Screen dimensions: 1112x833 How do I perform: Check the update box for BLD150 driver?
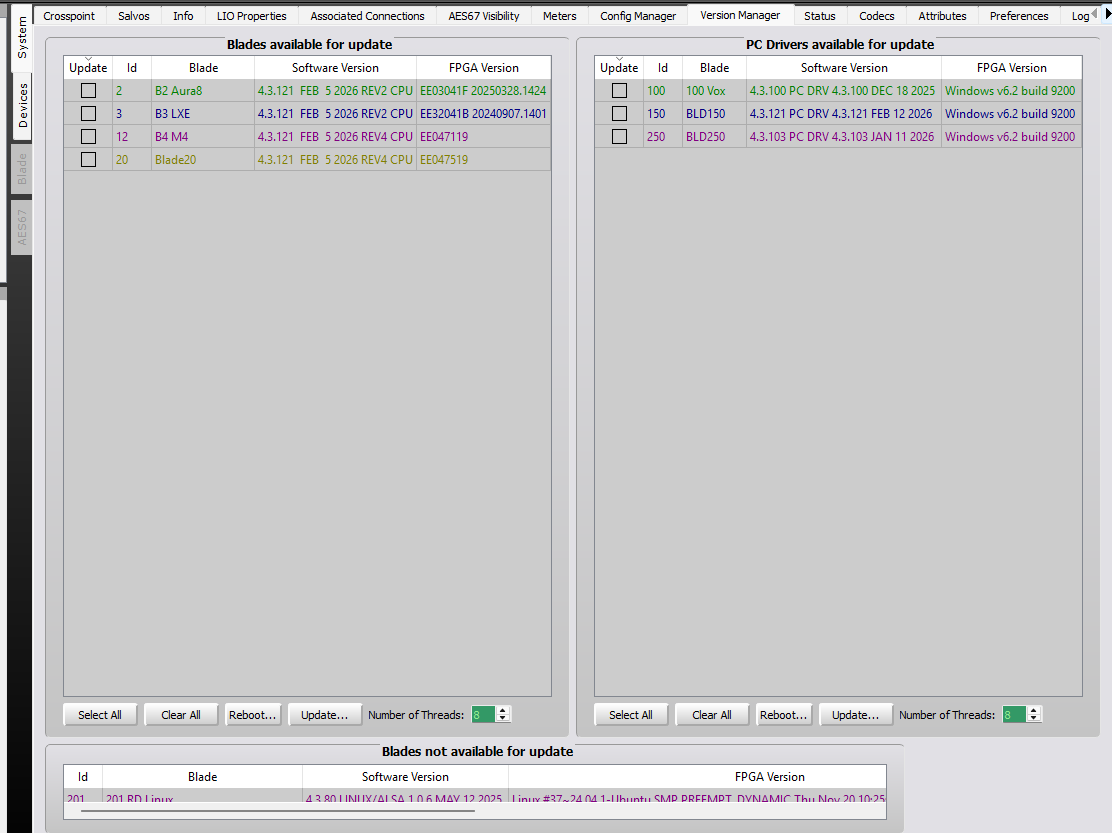click(619, 113)
